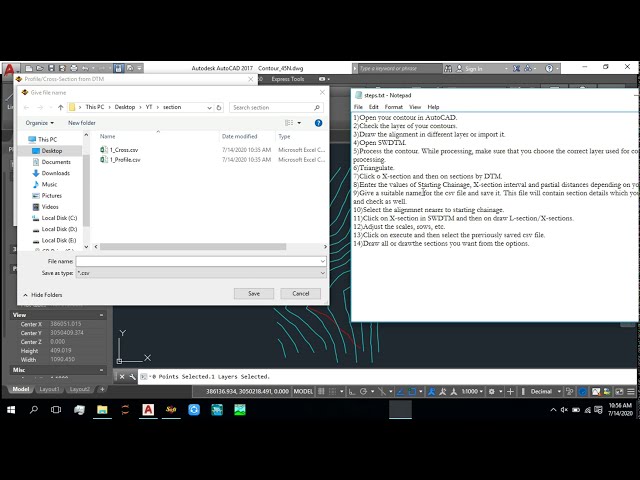Open the Format menu in Notepad
640x480 pixels.
pos(393,107)
